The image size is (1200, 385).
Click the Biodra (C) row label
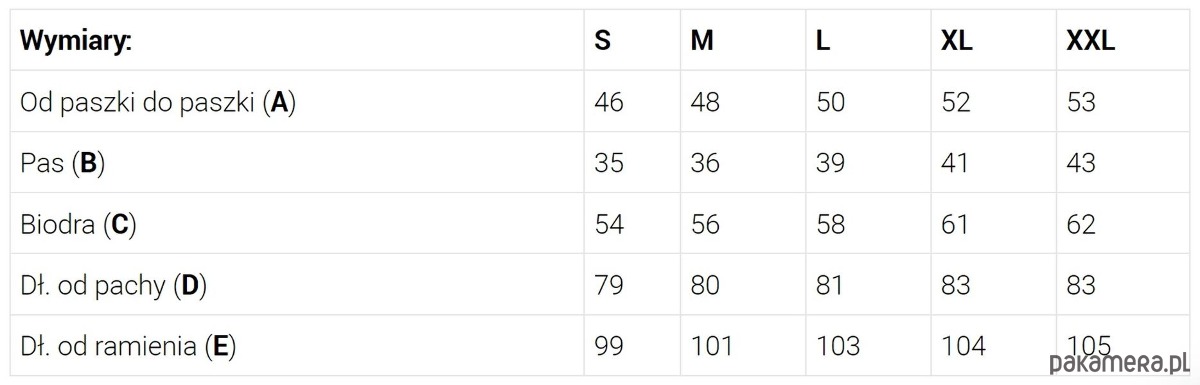coord(78,224)
